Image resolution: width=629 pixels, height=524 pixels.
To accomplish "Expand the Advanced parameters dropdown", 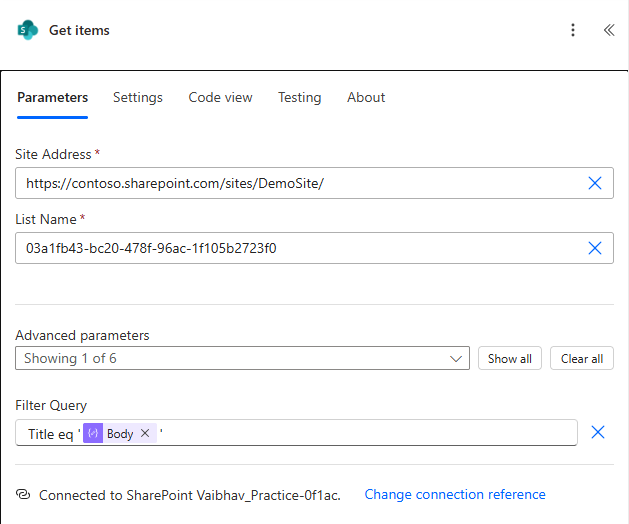I will 242,358.
